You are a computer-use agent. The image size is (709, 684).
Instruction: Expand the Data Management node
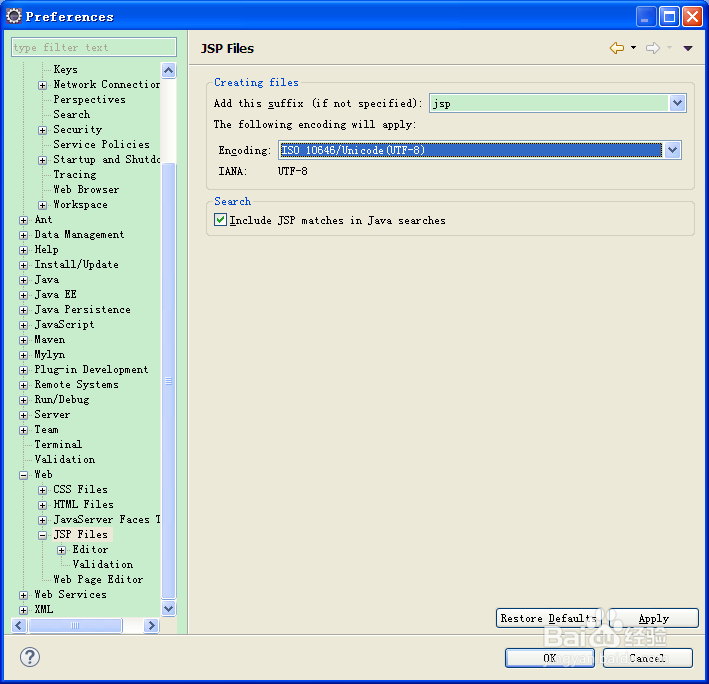[x=24, y=235]
